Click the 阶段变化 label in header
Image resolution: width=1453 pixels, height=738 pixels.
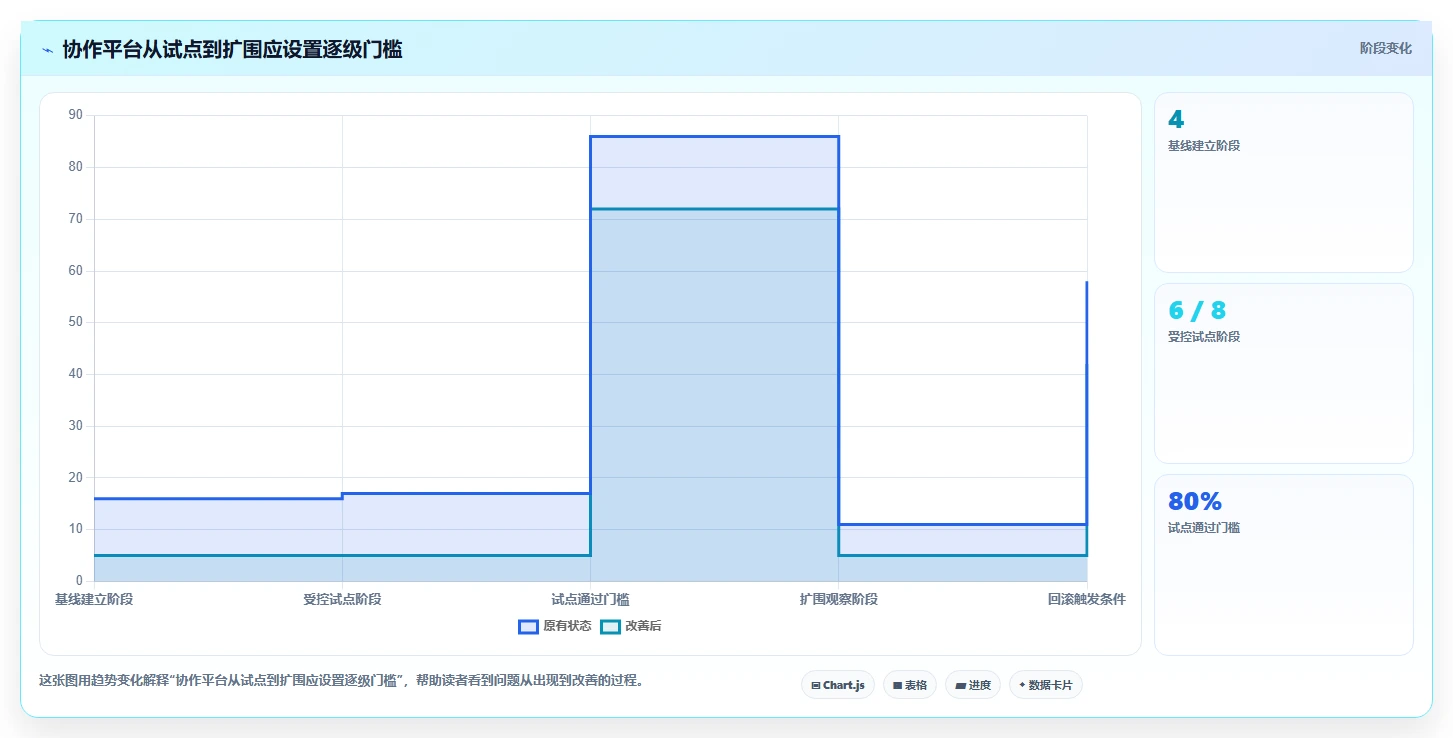(x=1385, y=48)
